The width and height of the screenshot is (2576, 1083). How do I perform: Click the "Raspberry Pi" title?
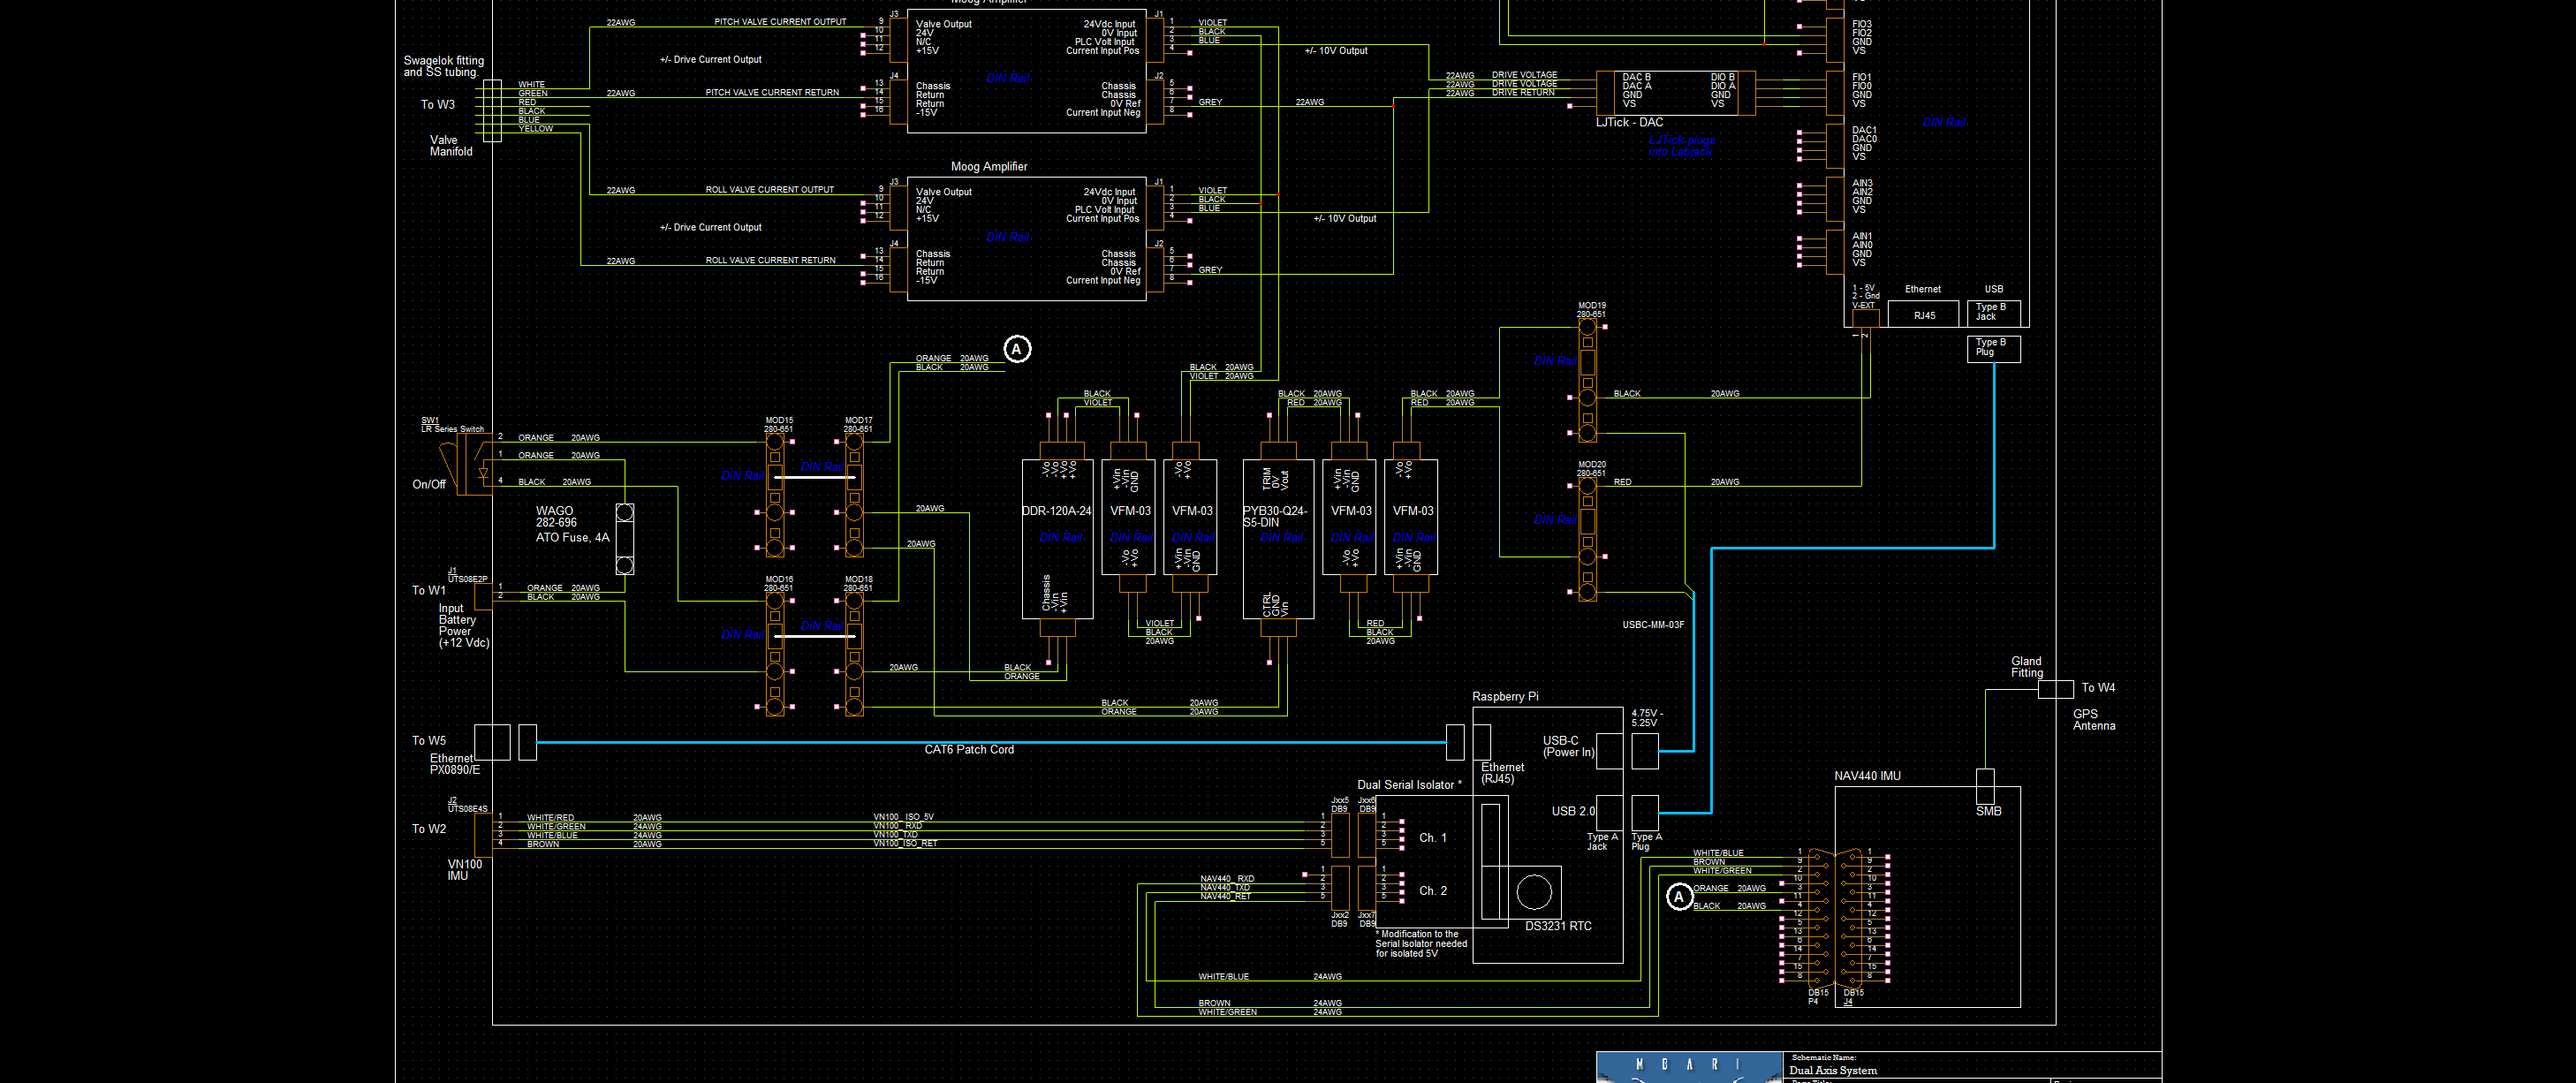(x=1505, y=697)
